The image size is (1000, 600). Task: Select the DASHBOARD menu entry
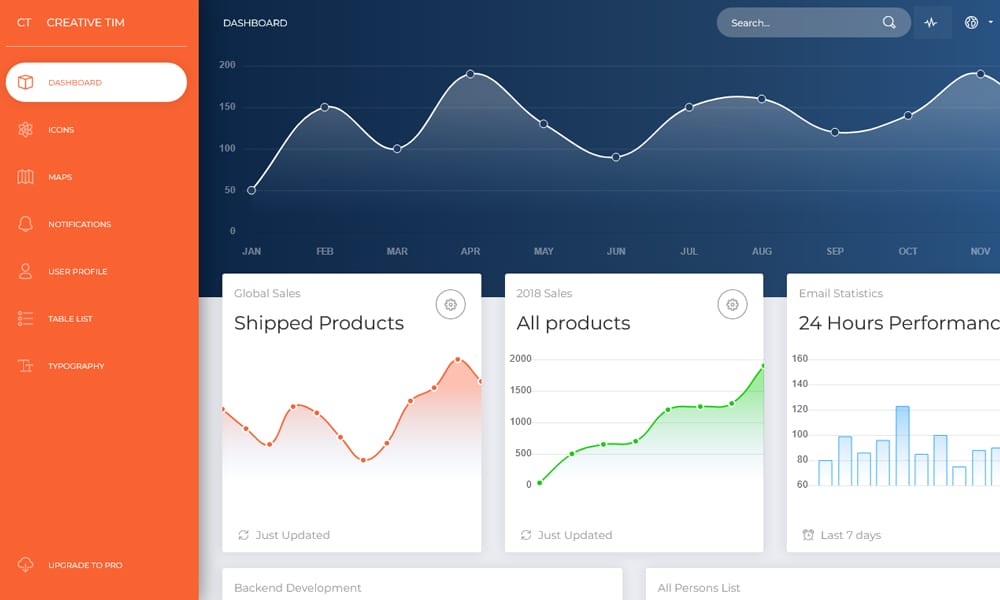(x=96, y=82)
